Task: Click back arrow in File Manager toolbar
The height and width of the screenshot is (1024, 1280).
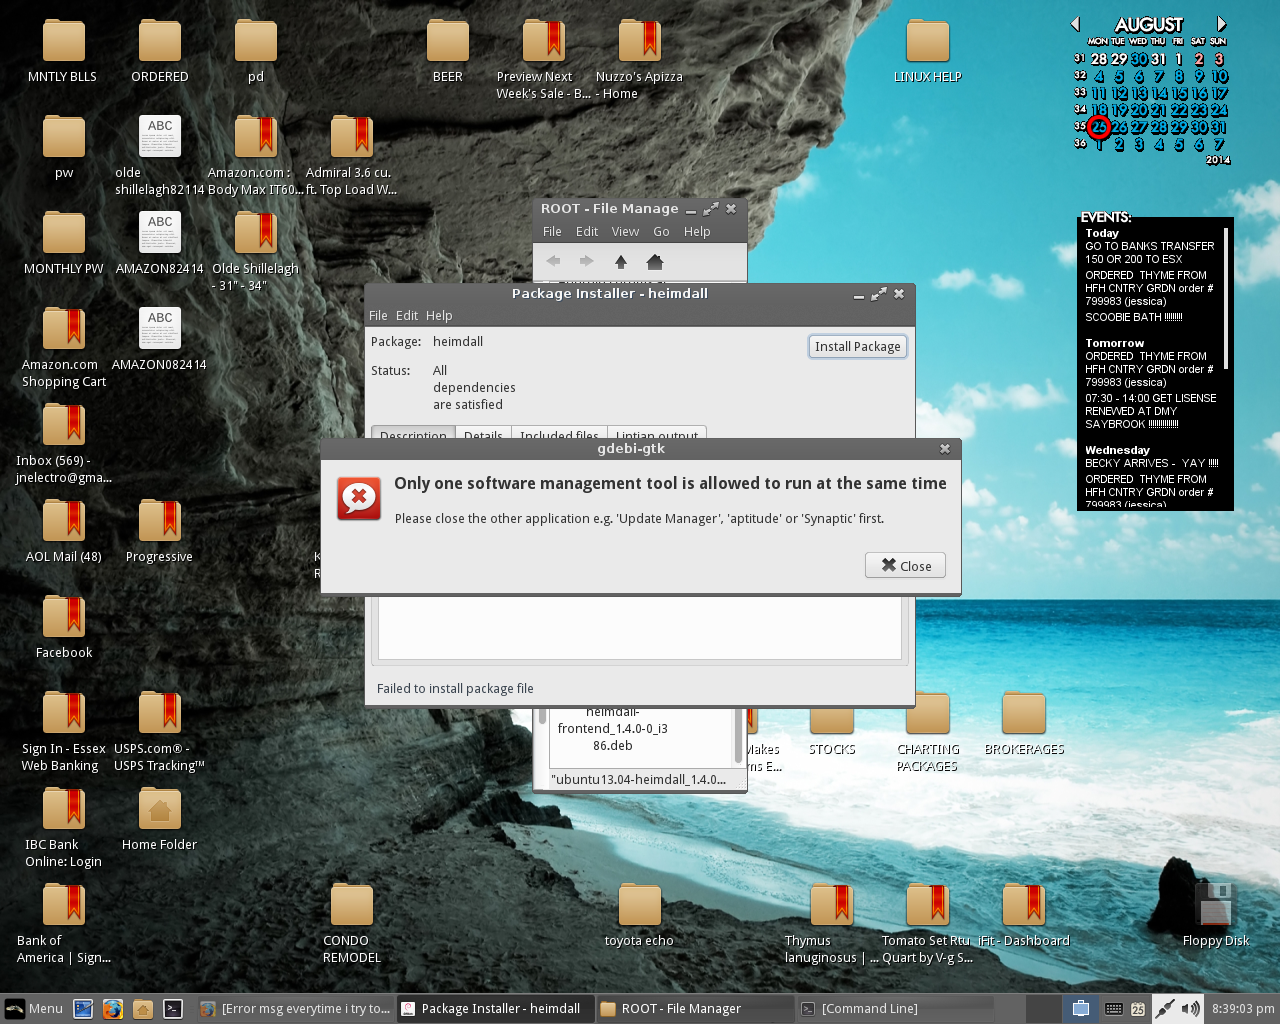Action: 553,261
